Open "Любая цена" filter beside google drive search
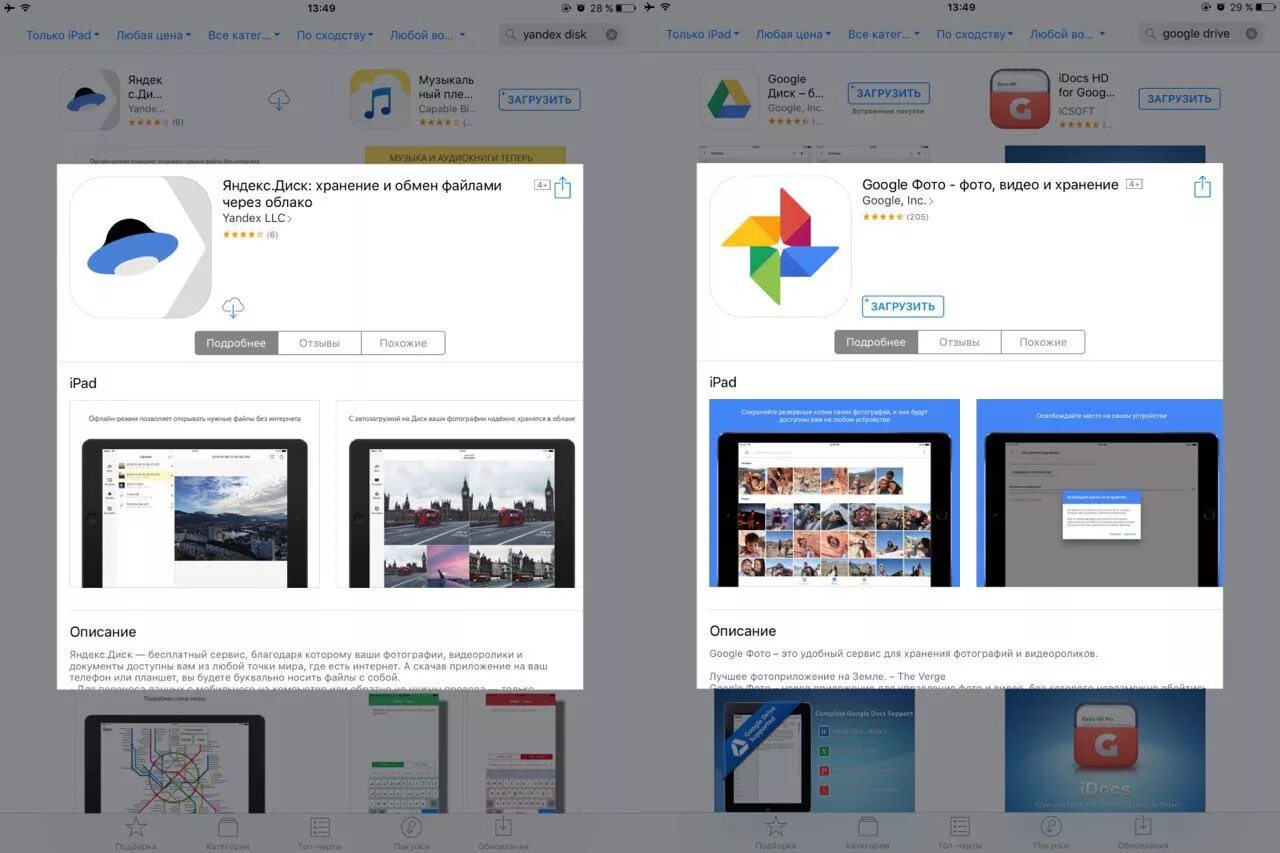1280x853 pixels. tap(794, 35)
